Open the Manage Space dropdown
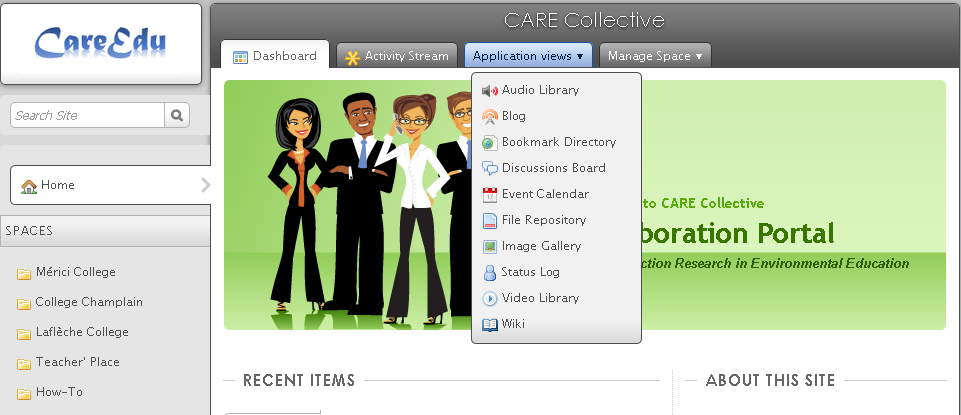Viewport: 961px width, 415px height. click(655, 56)
